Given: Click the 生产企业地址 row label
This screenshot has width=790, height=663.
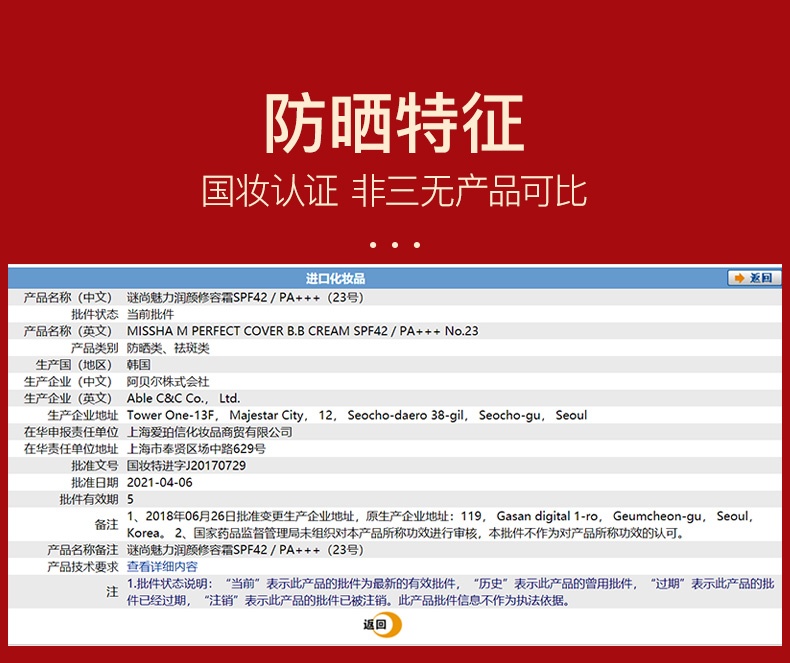Looking at the screenshot, I should (83, 415).
